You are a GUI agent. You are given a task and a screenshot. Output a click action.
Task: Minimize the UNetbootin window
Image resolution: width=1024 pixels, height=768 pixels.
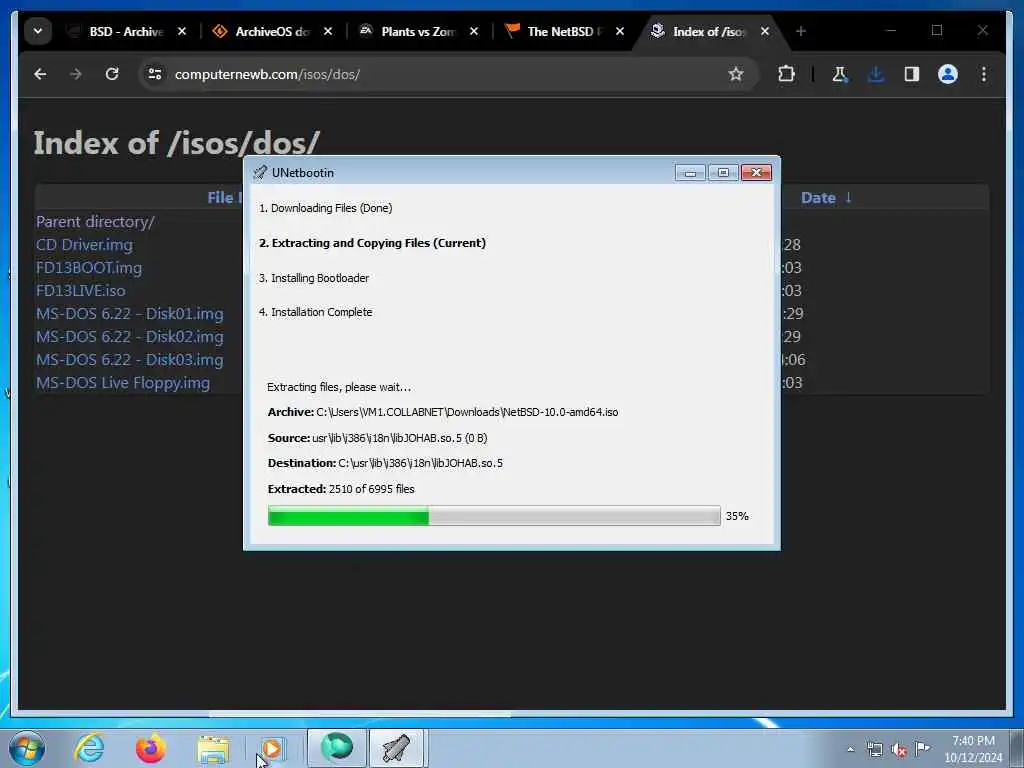[690, 172]
